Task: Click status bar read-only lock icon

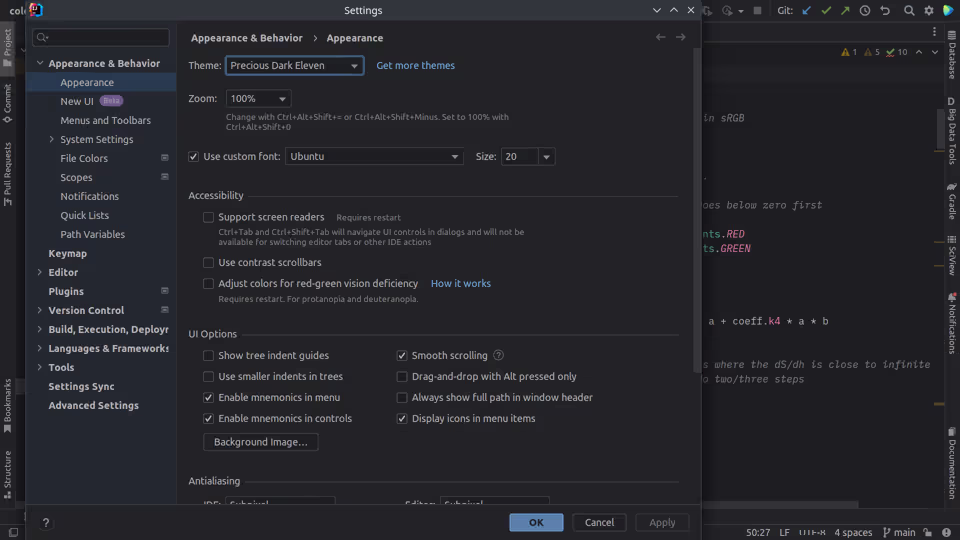Action: (x=928, y=533)
